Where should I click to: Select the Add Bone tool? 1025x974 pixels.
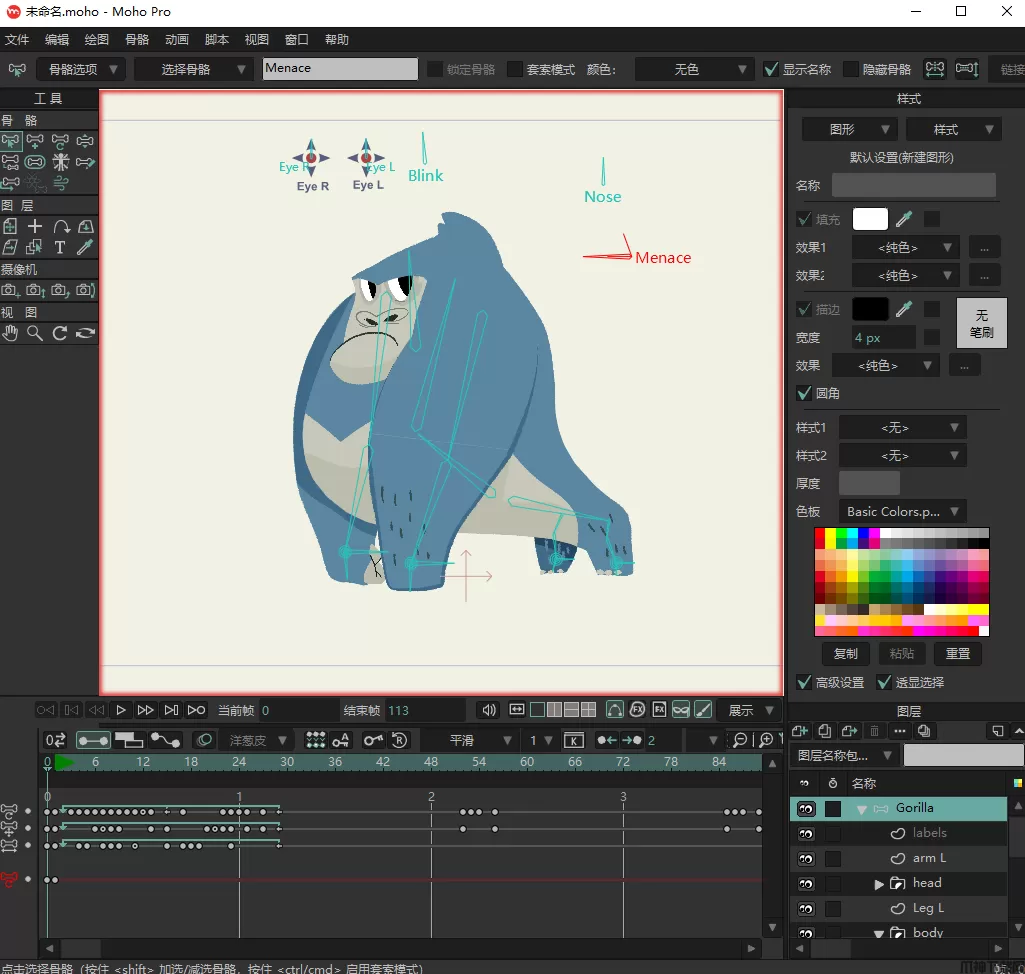[x=35, y=141]
